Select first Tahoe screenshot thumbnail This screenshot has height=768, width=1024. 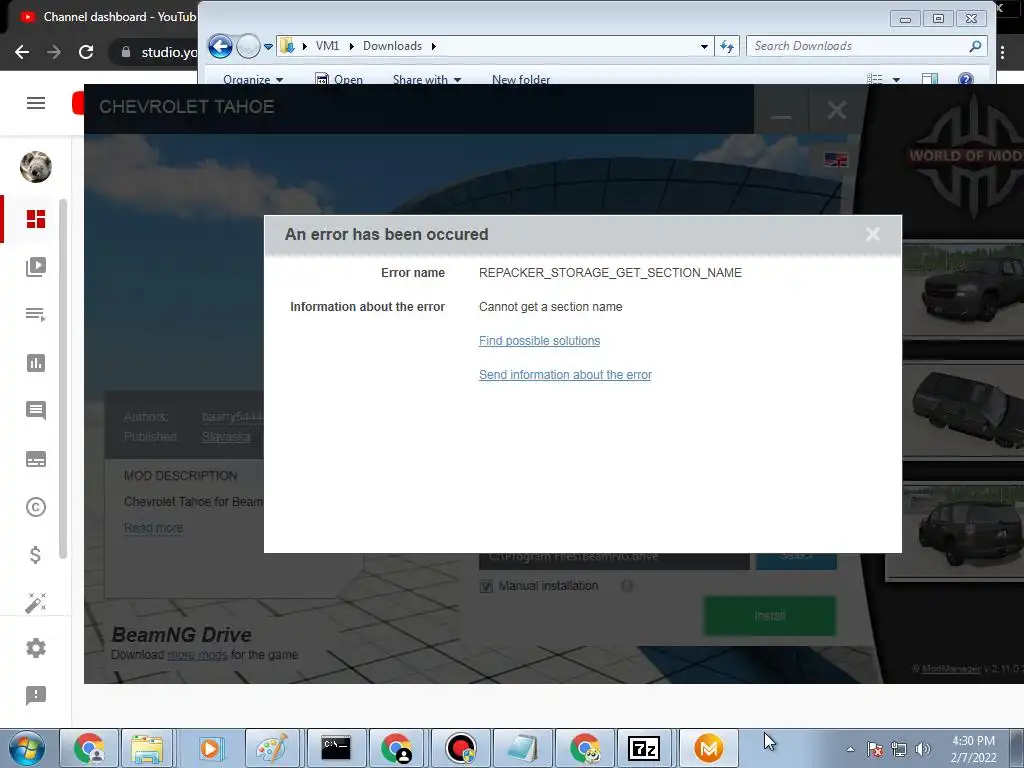pos(963,290)
